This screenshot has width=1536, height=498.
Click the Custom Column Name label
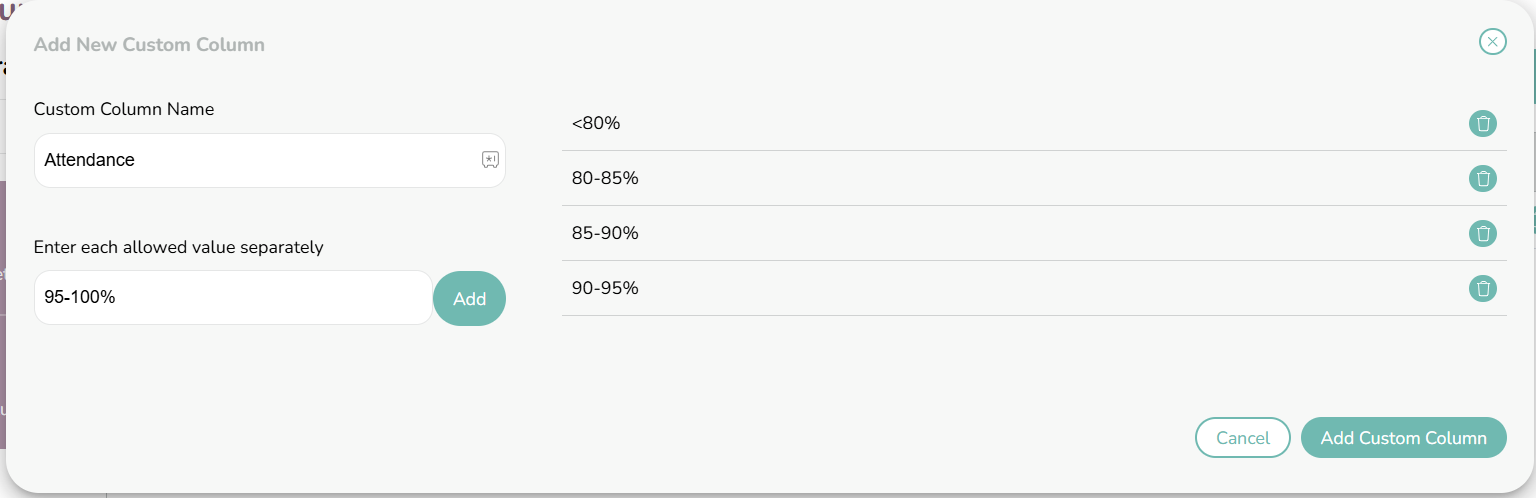pyautogui.click(x=124, y=109)
